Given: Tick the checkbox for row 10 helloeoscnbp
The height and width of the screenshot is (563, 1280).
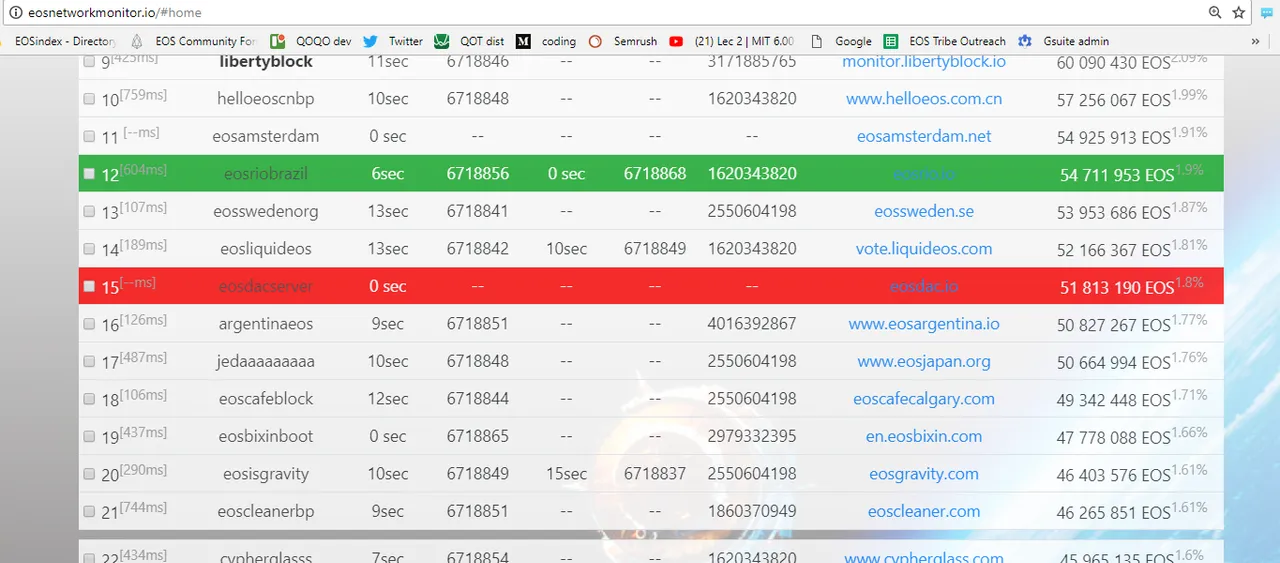Looking at the screenshot, I should [x=89, y=99].
